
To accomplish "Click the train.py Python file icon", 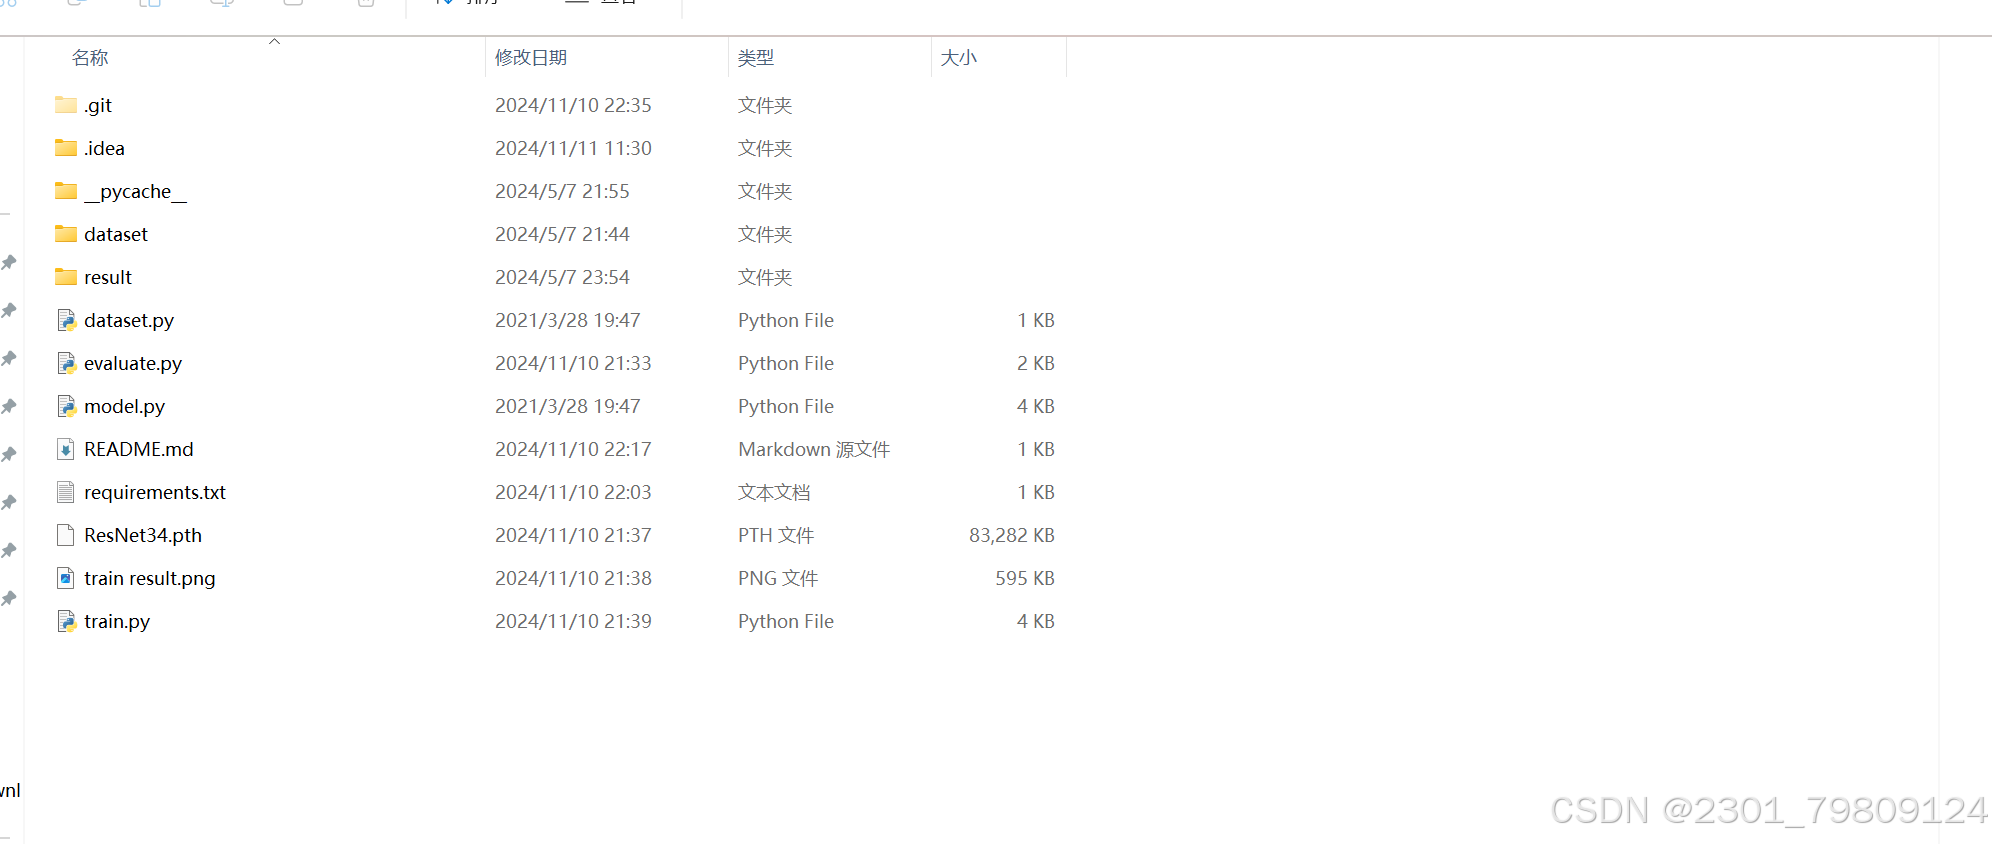I will pyautogui.click(x=66, y=621).
